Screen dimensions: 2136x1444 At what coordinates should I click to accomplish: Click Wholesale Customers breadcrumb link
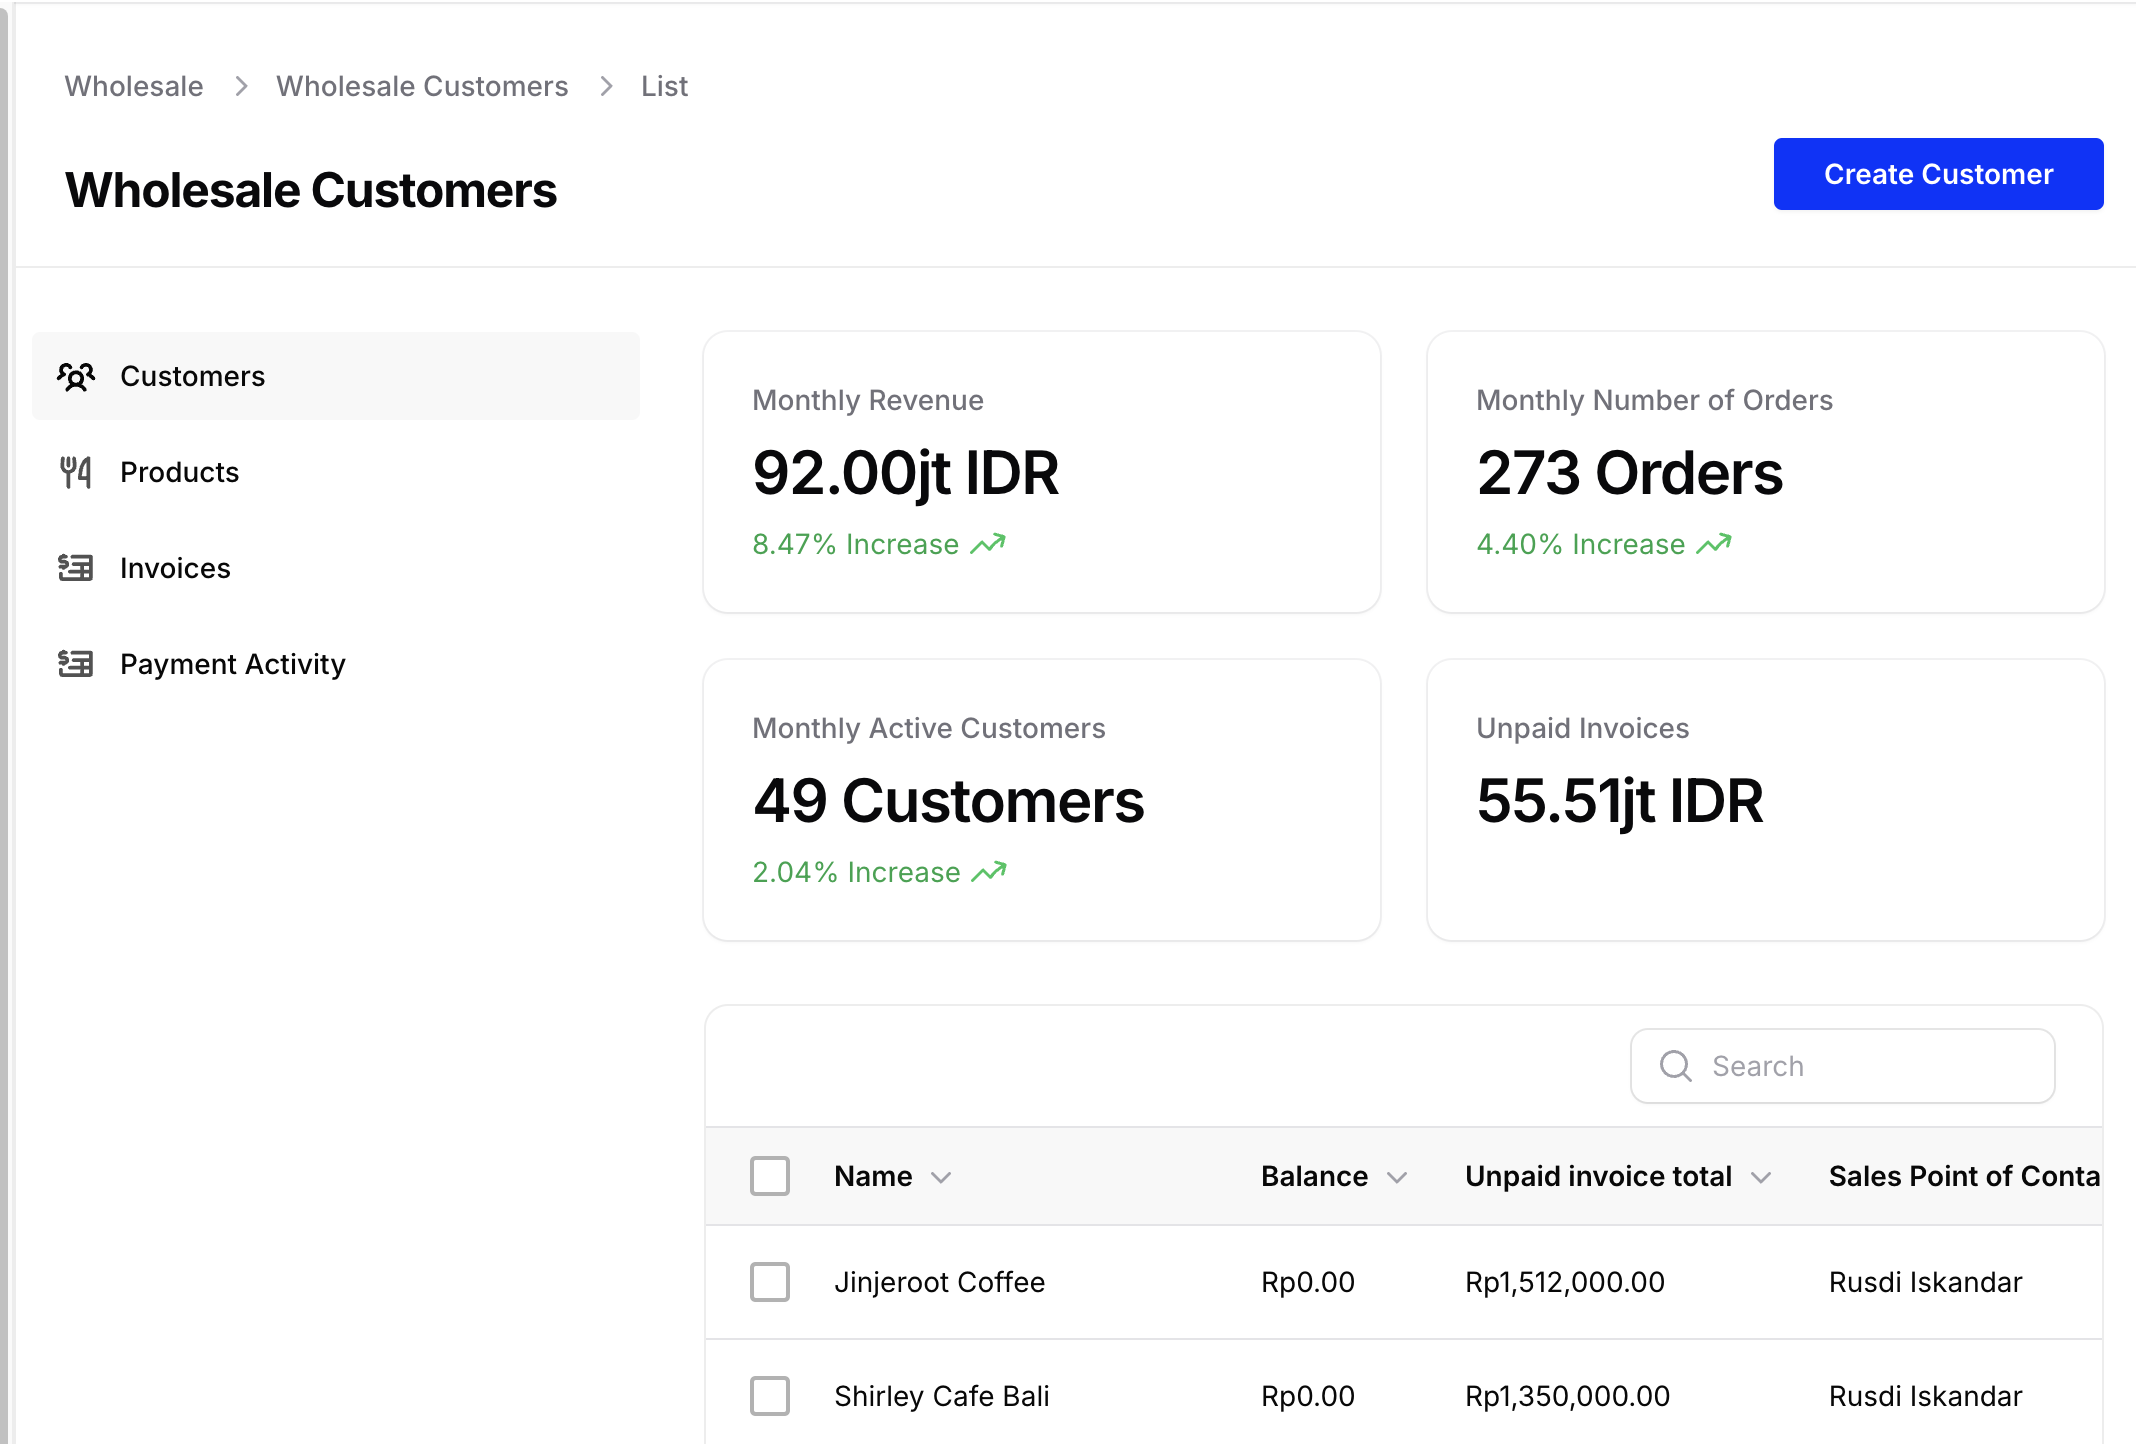[x=422, y=86]
